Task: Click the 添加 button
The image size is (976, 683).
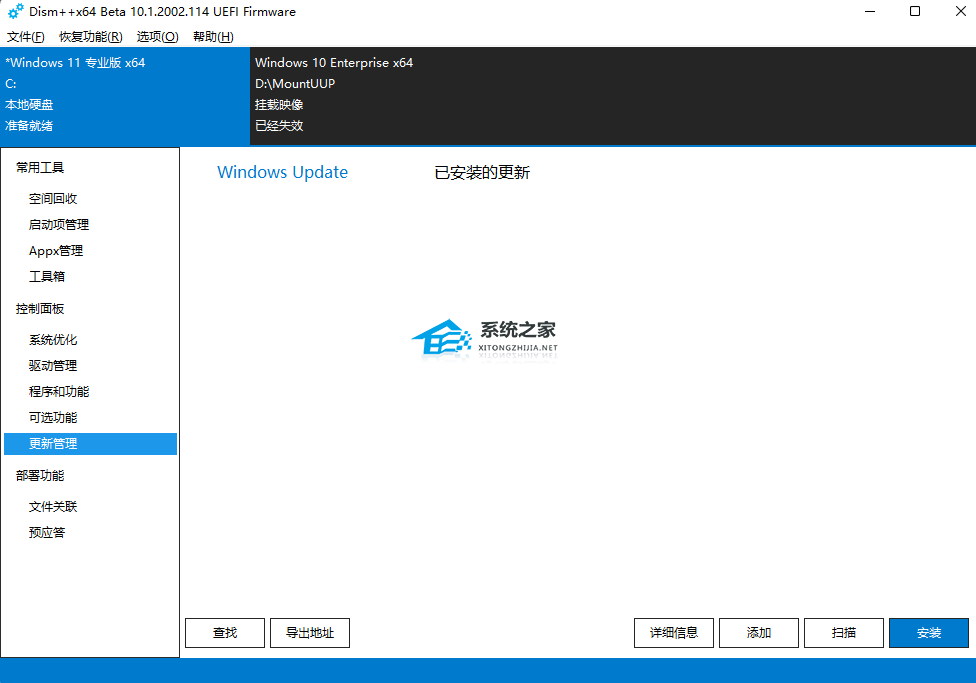Action: point(759,633)
